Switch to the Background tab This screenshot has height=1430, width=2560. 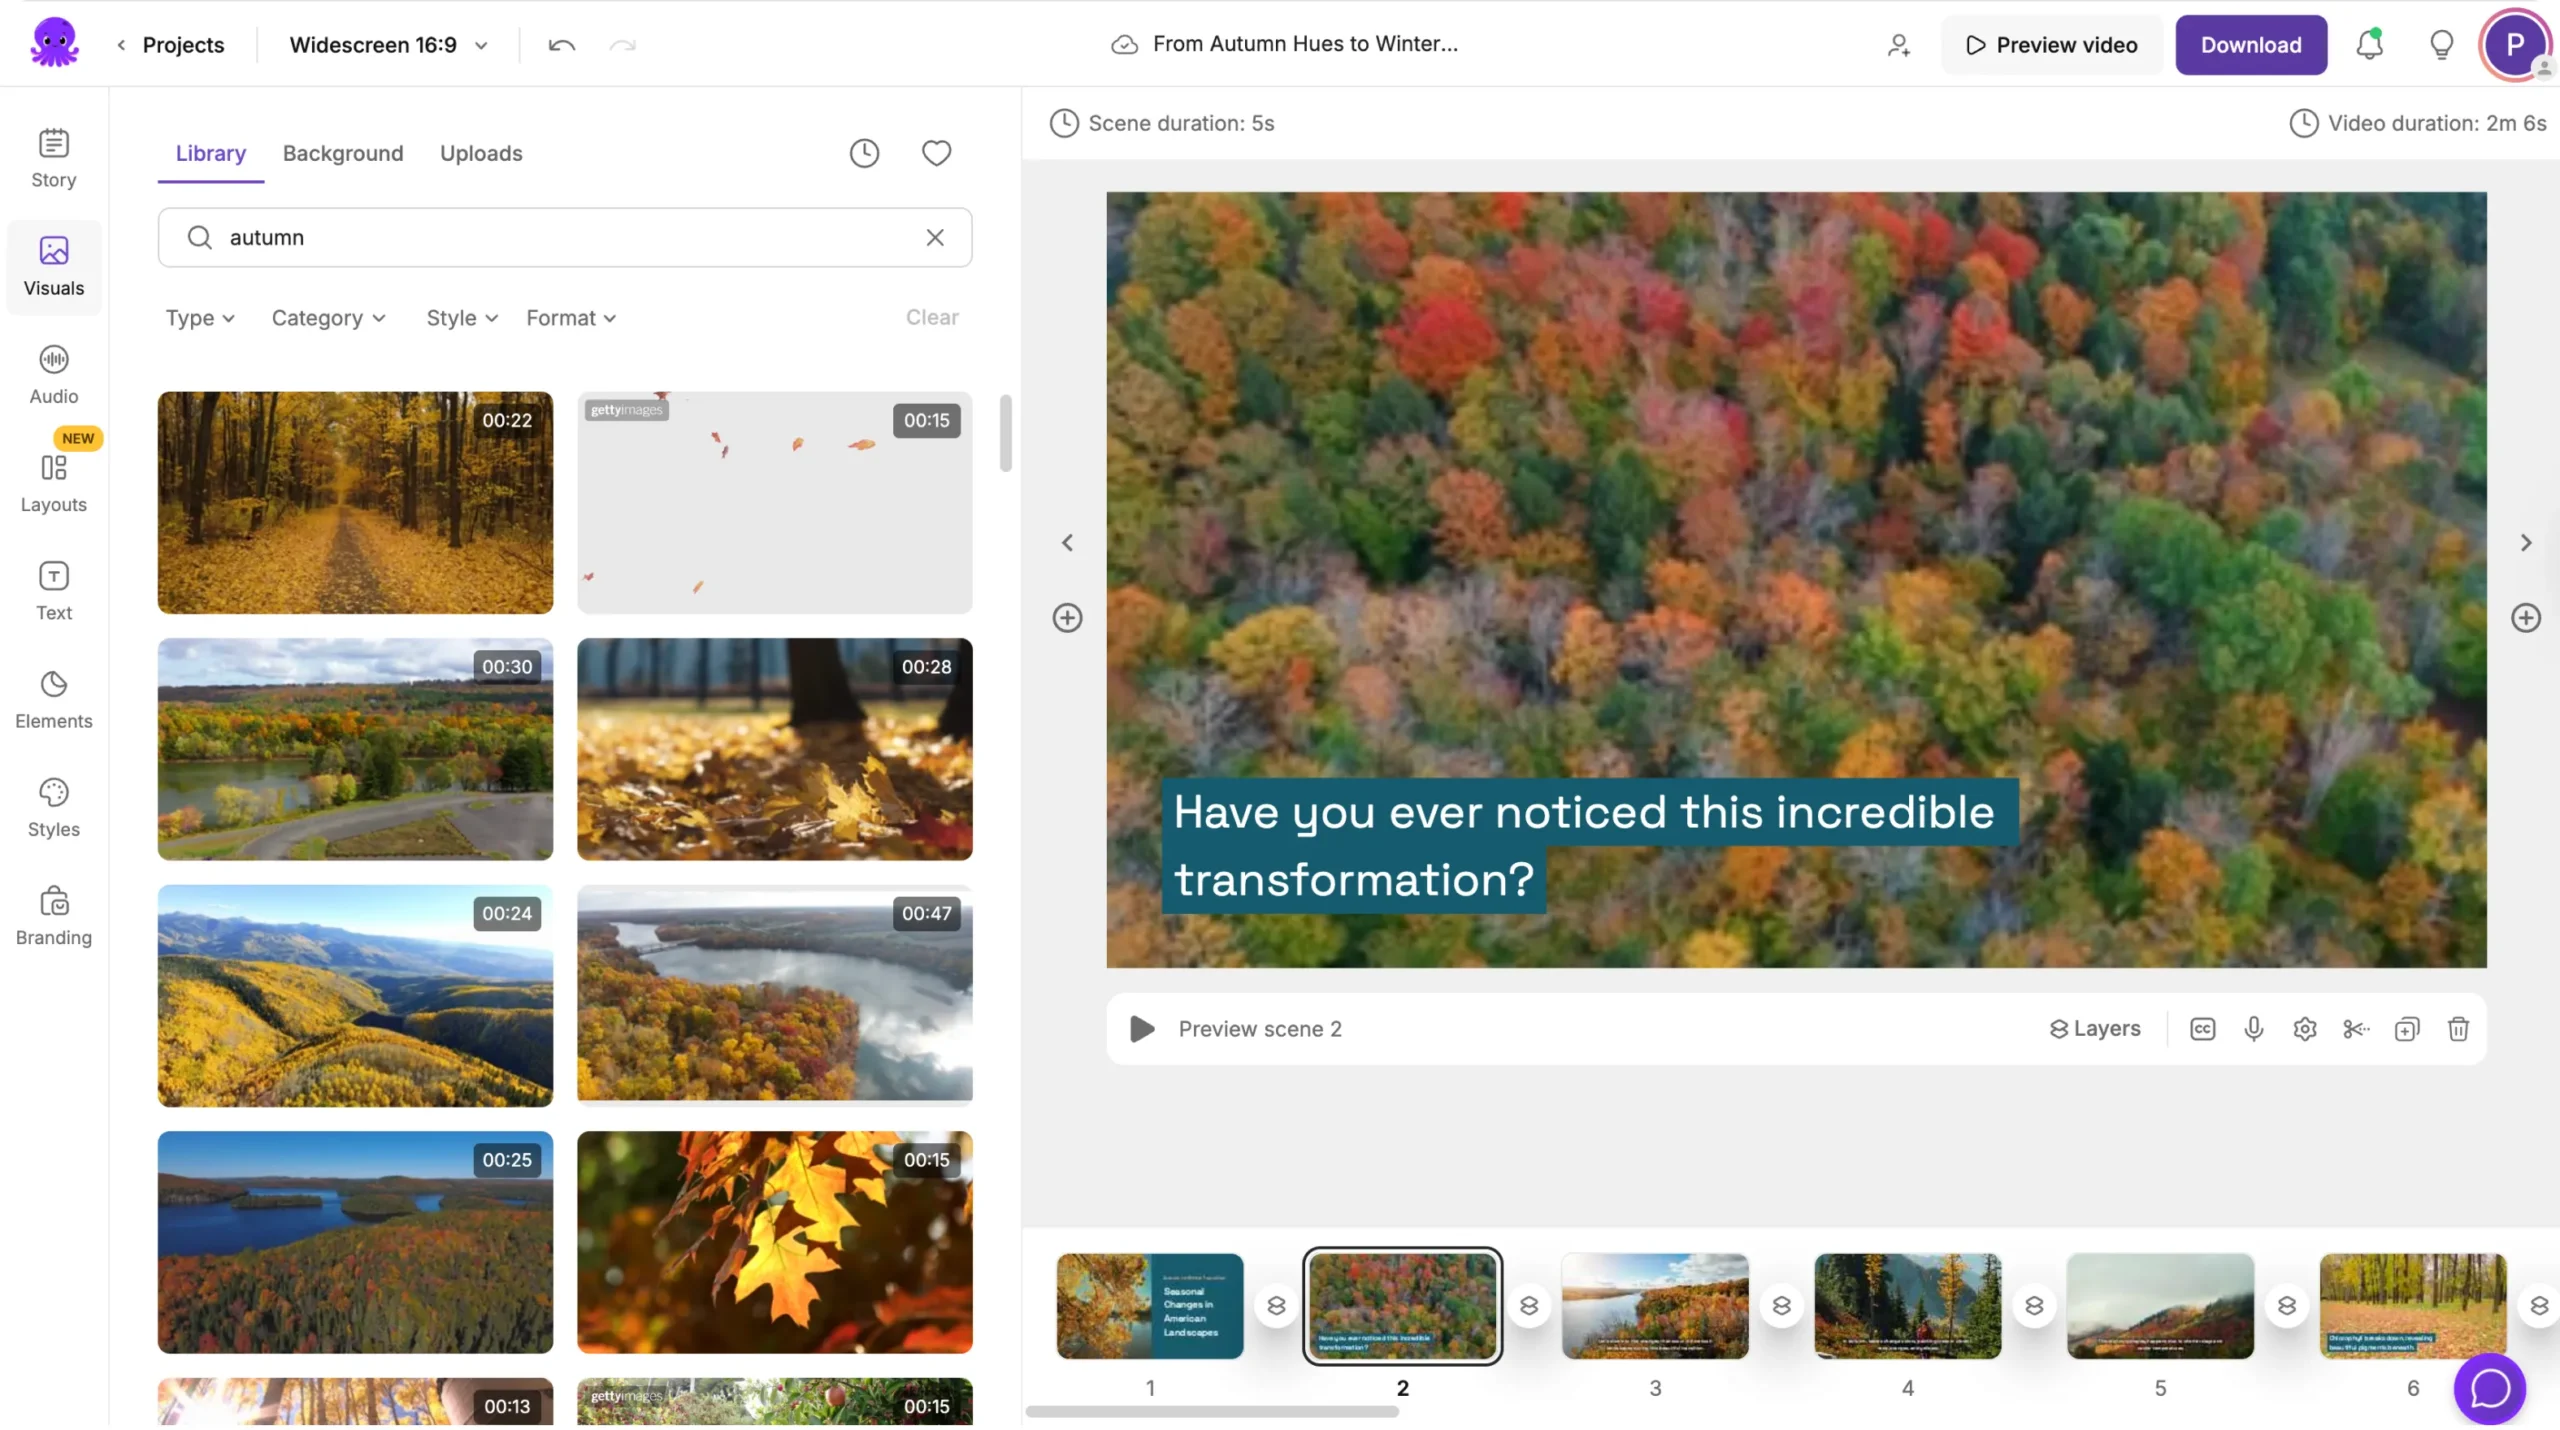[x=343, y=153]
